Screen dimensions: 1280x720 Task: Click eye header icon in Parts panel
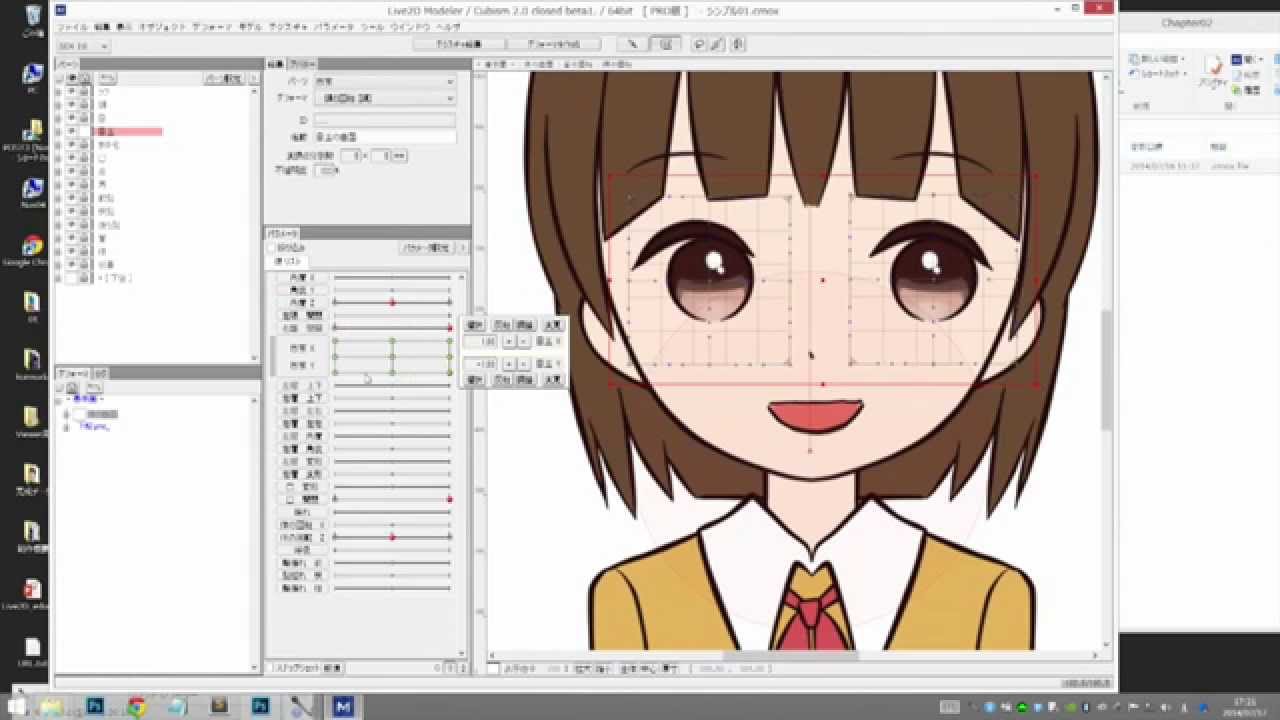point(72,78)
